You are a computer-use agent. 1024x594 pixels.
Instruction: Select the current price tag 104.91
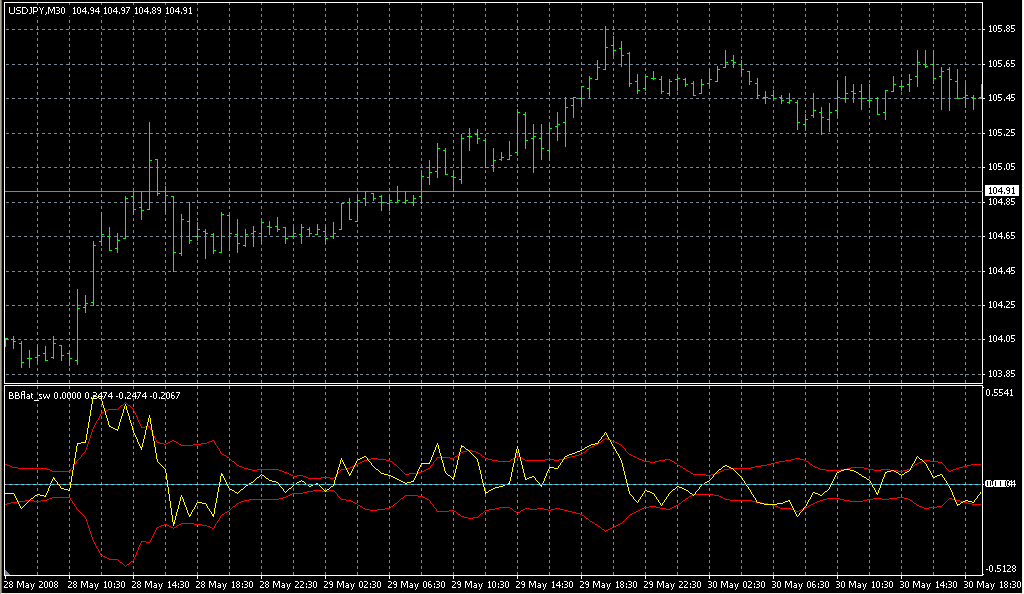1001,191
